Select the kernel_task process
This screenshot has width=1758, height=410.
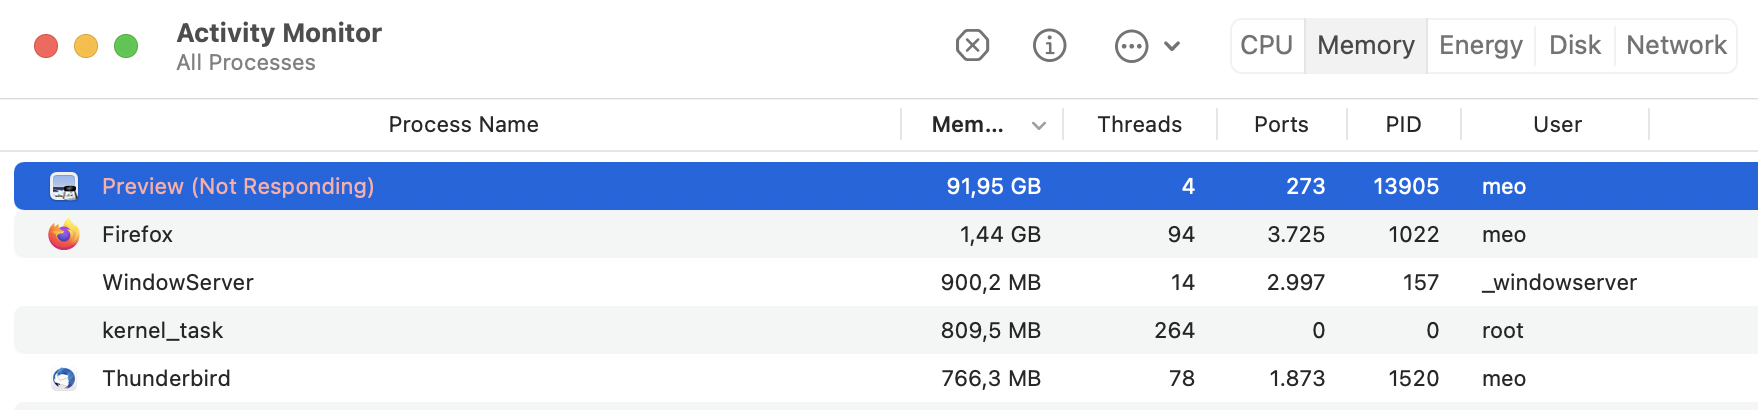(162, 330)
